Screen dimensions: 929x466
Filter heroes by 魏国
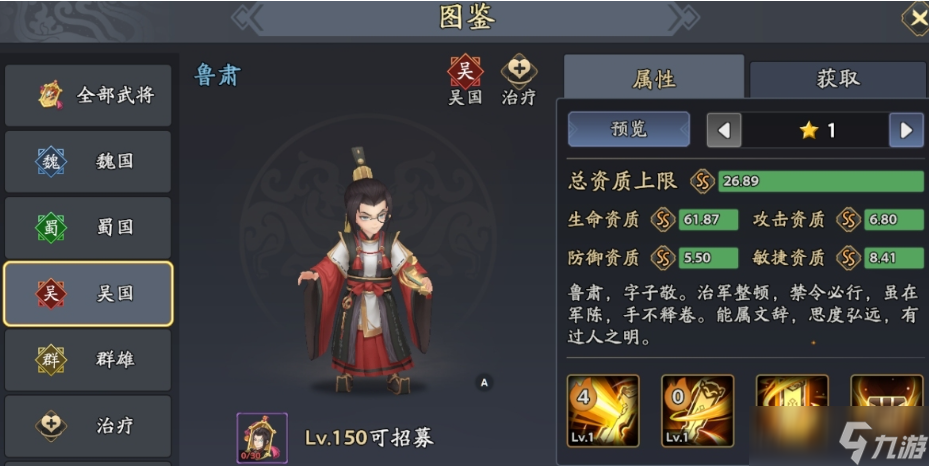[88, 162]
